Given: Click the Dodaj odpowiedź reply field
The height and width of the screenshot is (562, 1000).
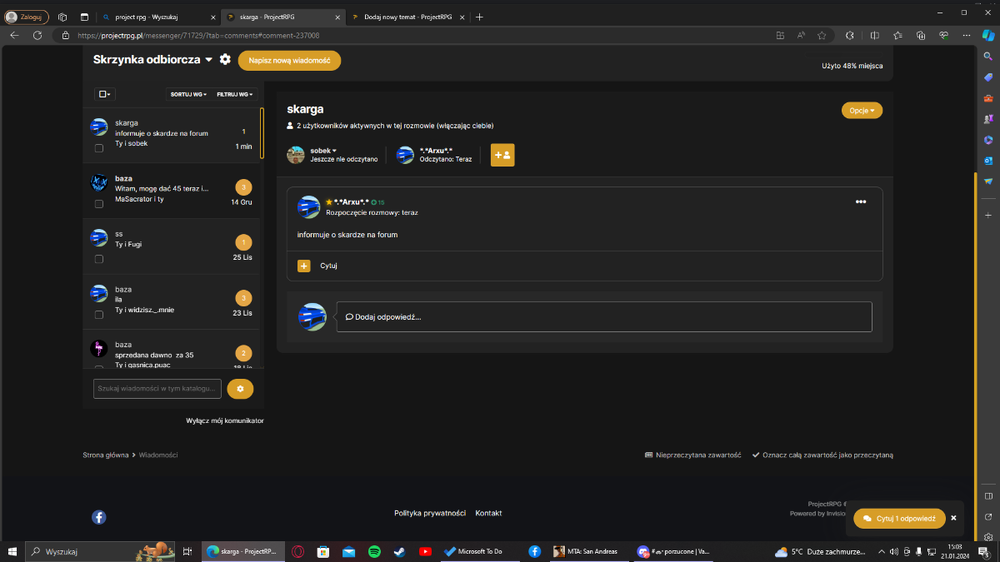Looking at the screenshot, I should [x=604, y=317].
